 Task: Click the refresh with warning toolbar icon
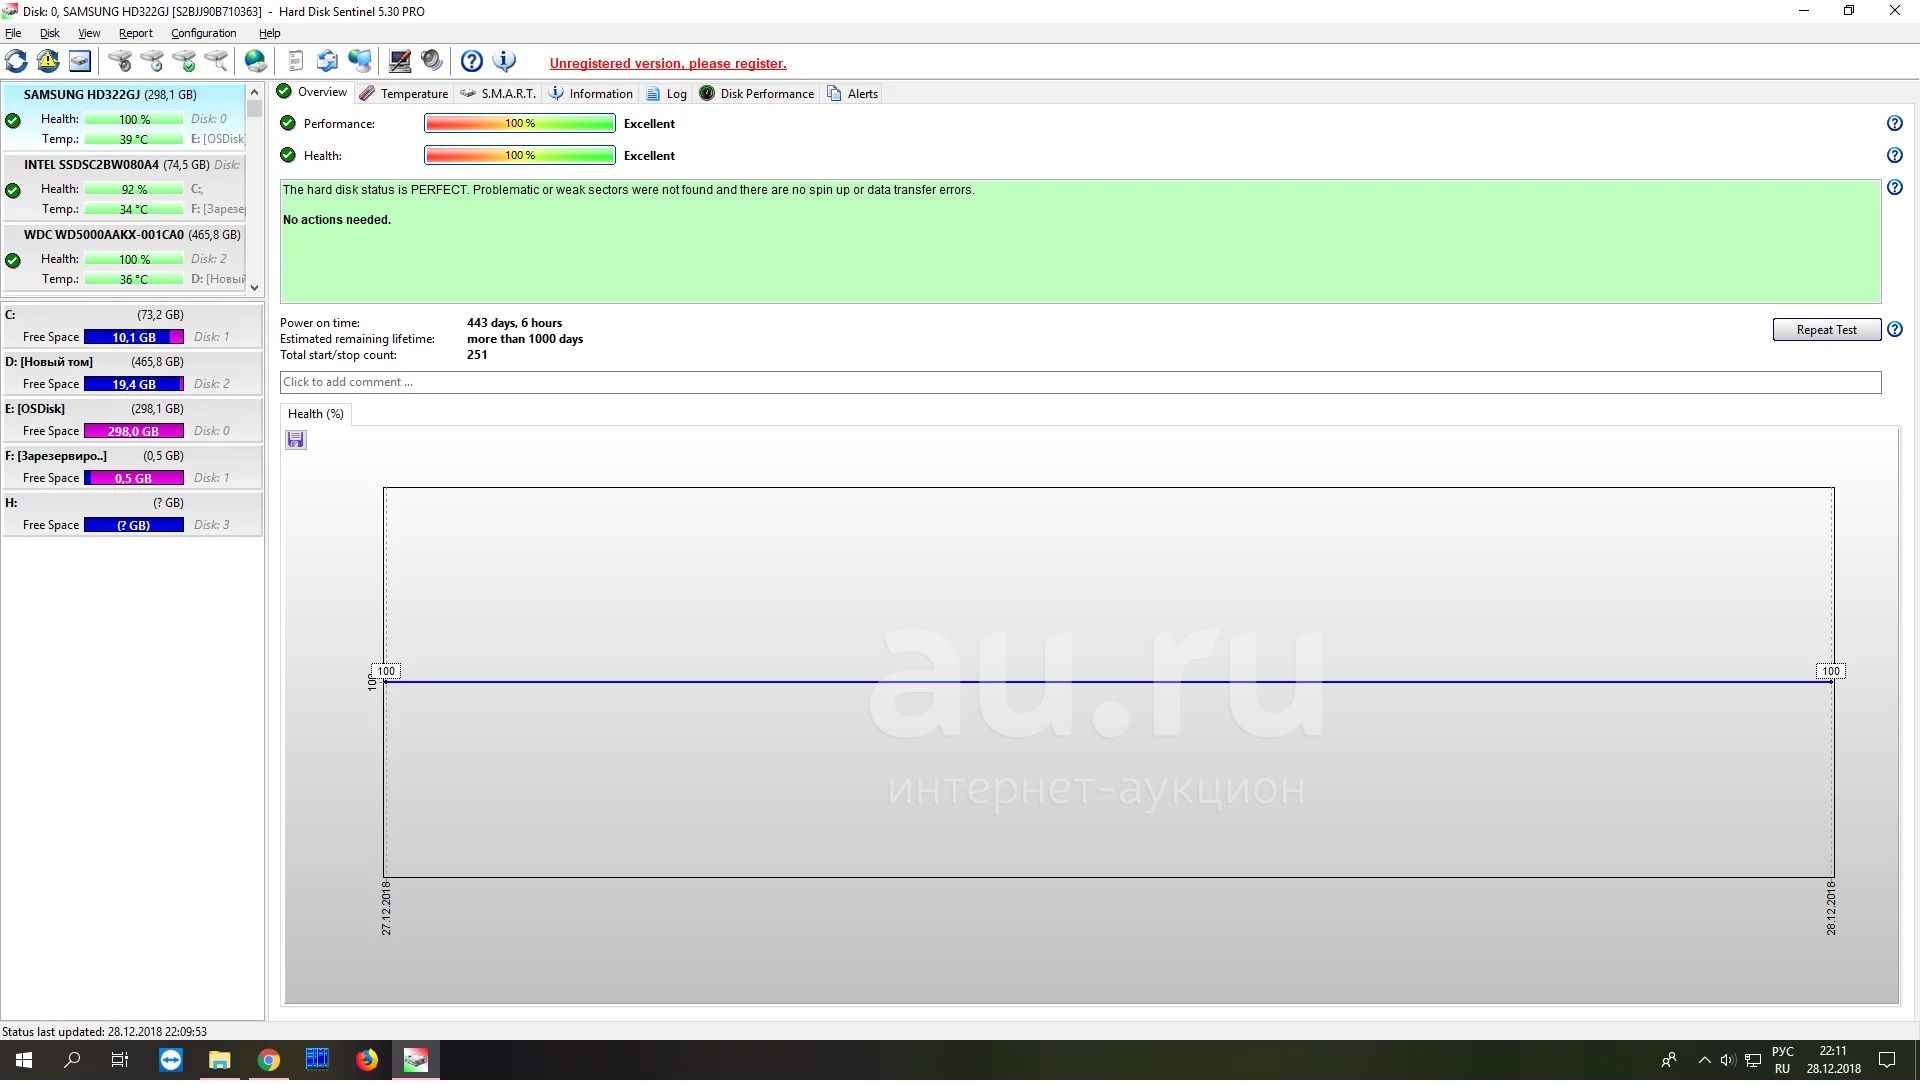coord(48,61)
